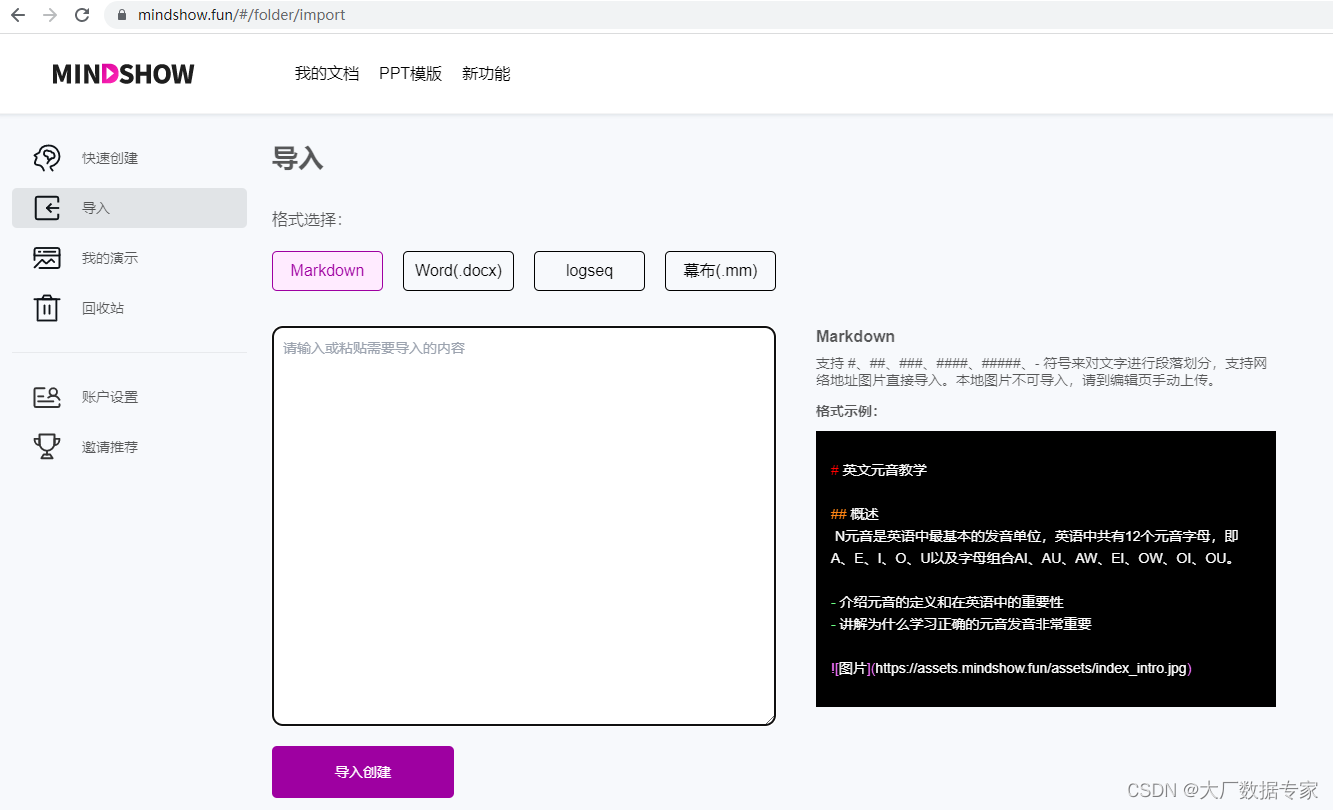Click the '## 概述' example line
The image size is (1333, 810).
click(x=855, y=514)
